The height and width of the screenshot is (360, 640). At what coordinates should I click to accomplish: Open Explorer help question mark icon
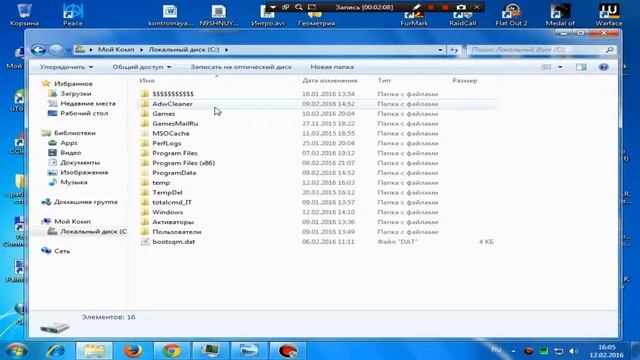603,67
